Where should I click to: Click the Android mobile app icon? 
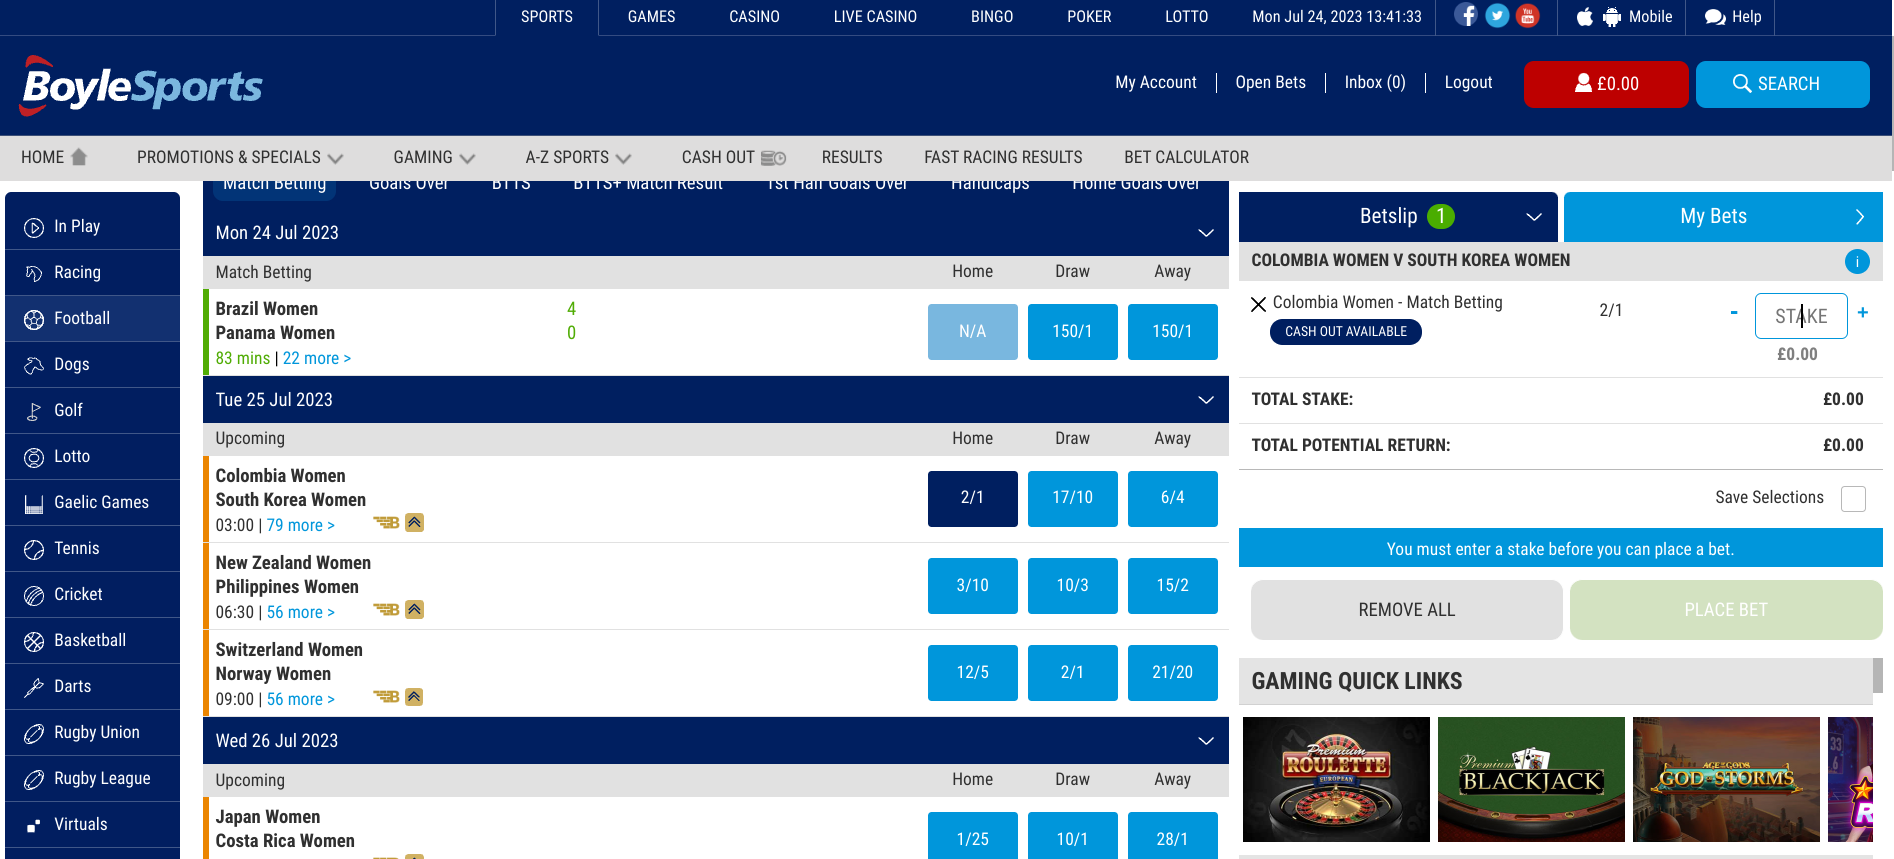click(1612, 17)
